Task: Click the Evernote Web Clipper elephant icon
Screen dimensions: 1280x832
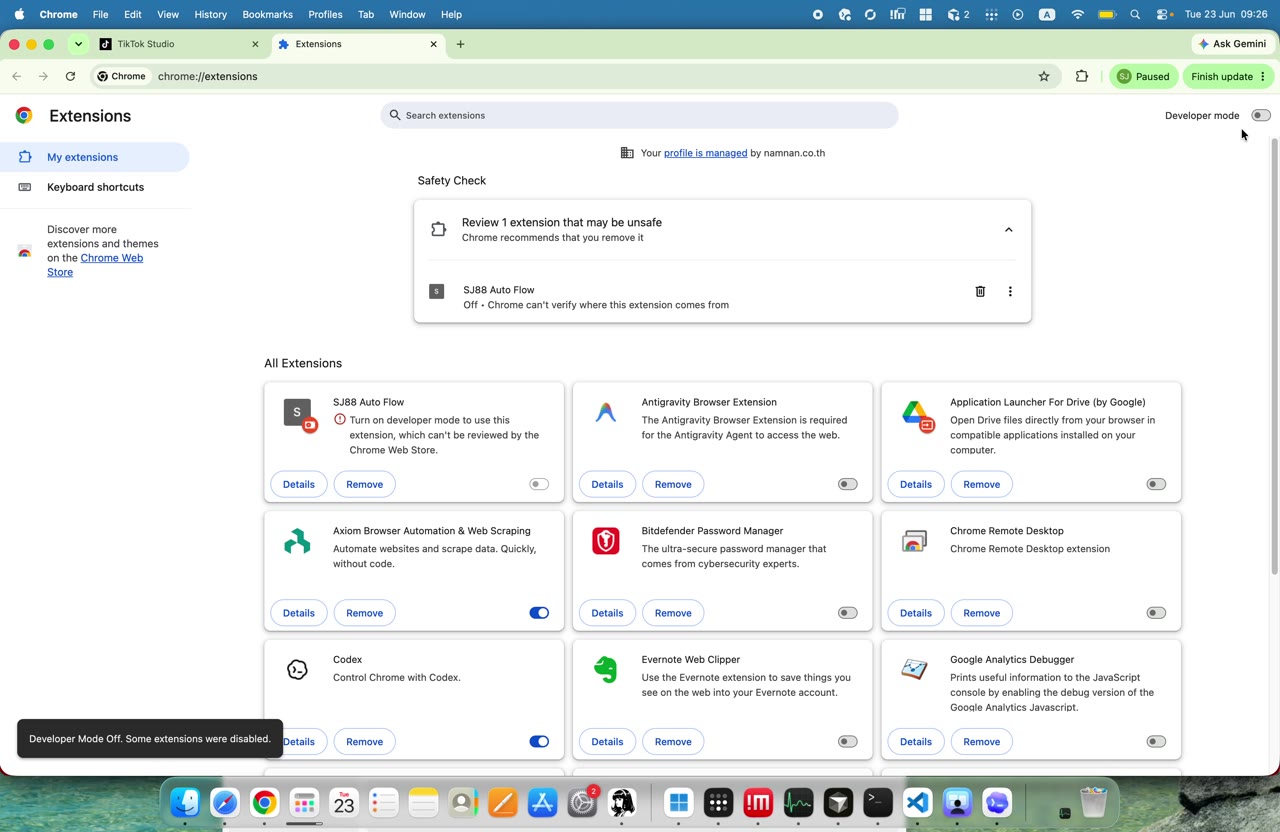Action: click(x=606, y=670)
